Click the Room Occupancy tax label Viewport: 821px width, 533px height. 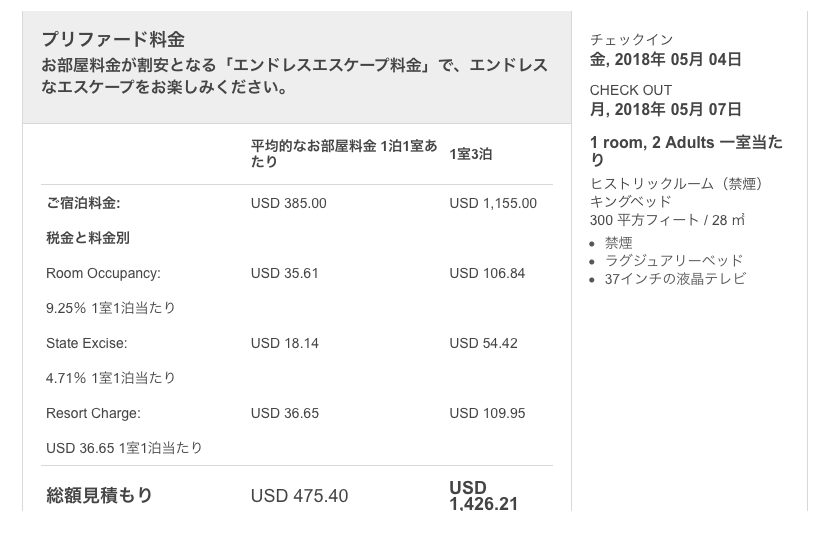pos(103,273)
